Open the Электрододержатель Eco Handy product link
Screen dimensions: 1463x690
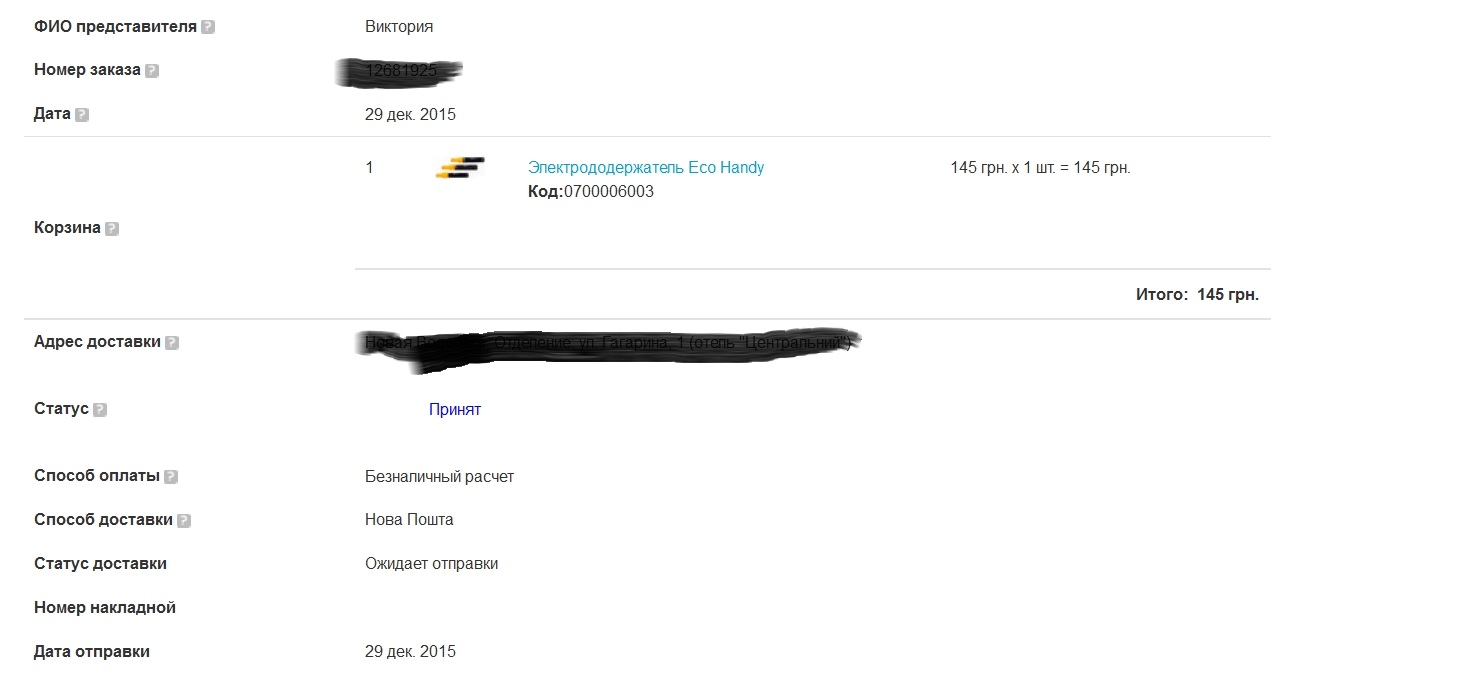(646, 167)
